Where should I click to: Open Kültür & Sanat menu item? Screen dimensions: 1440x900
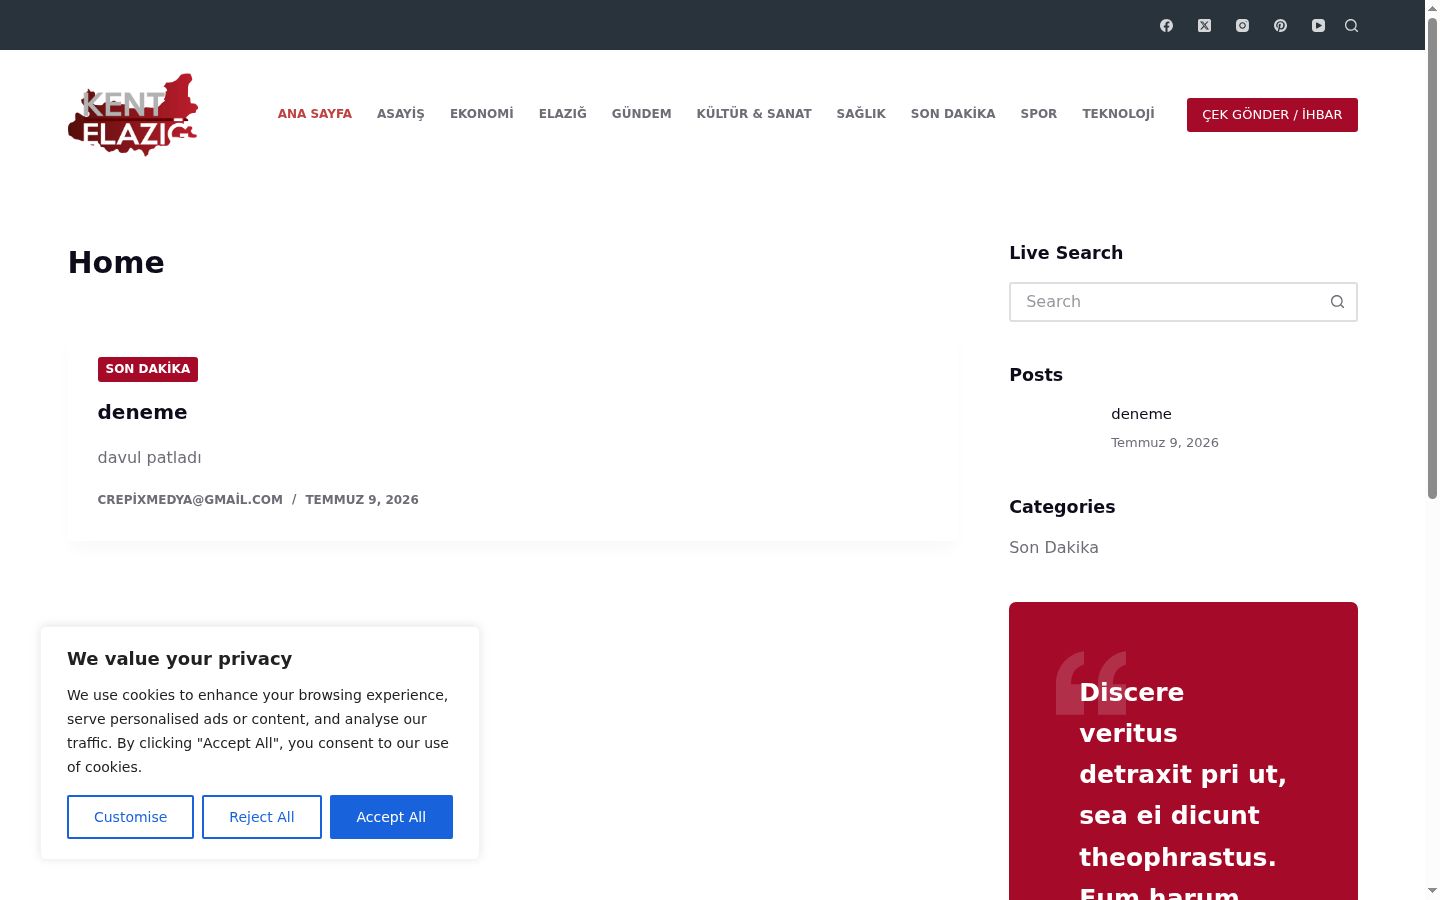point(754,114)
